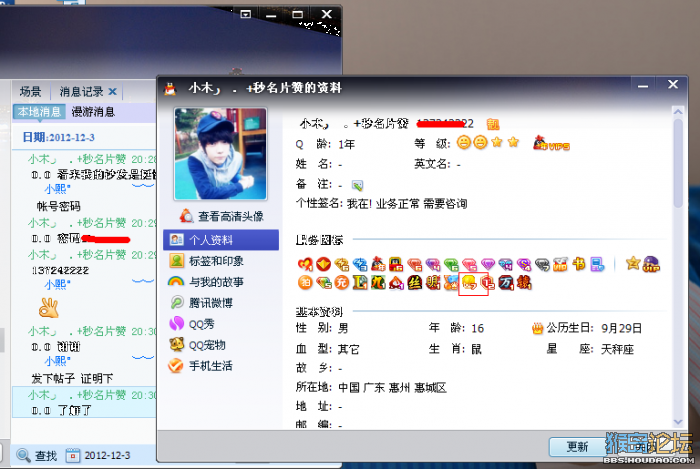This screenshot has height=469, width=700.
Task: Click the VIP5 member icon beside level
Action: pyautogui.click(x=551, y=143)
